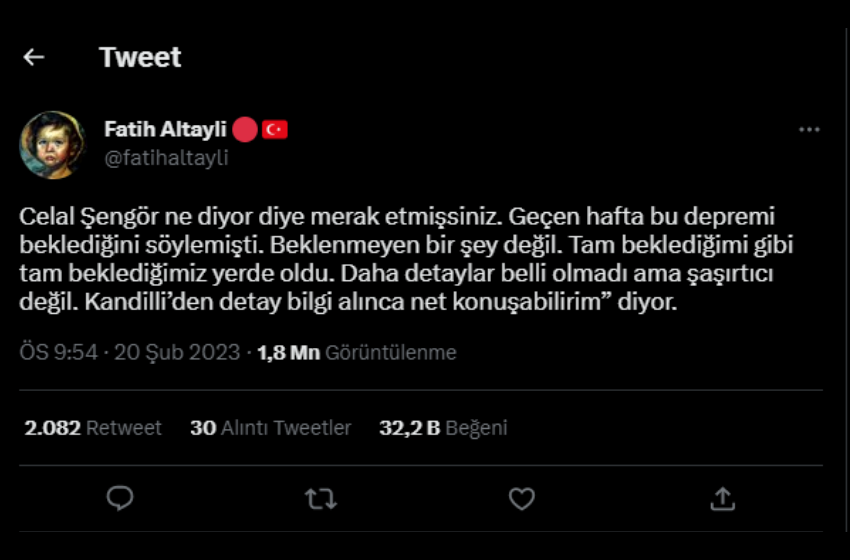This screenshot has width=850, height=560.
Task: Reply to the tweet via speech bubble
Action: pos(120,498)
